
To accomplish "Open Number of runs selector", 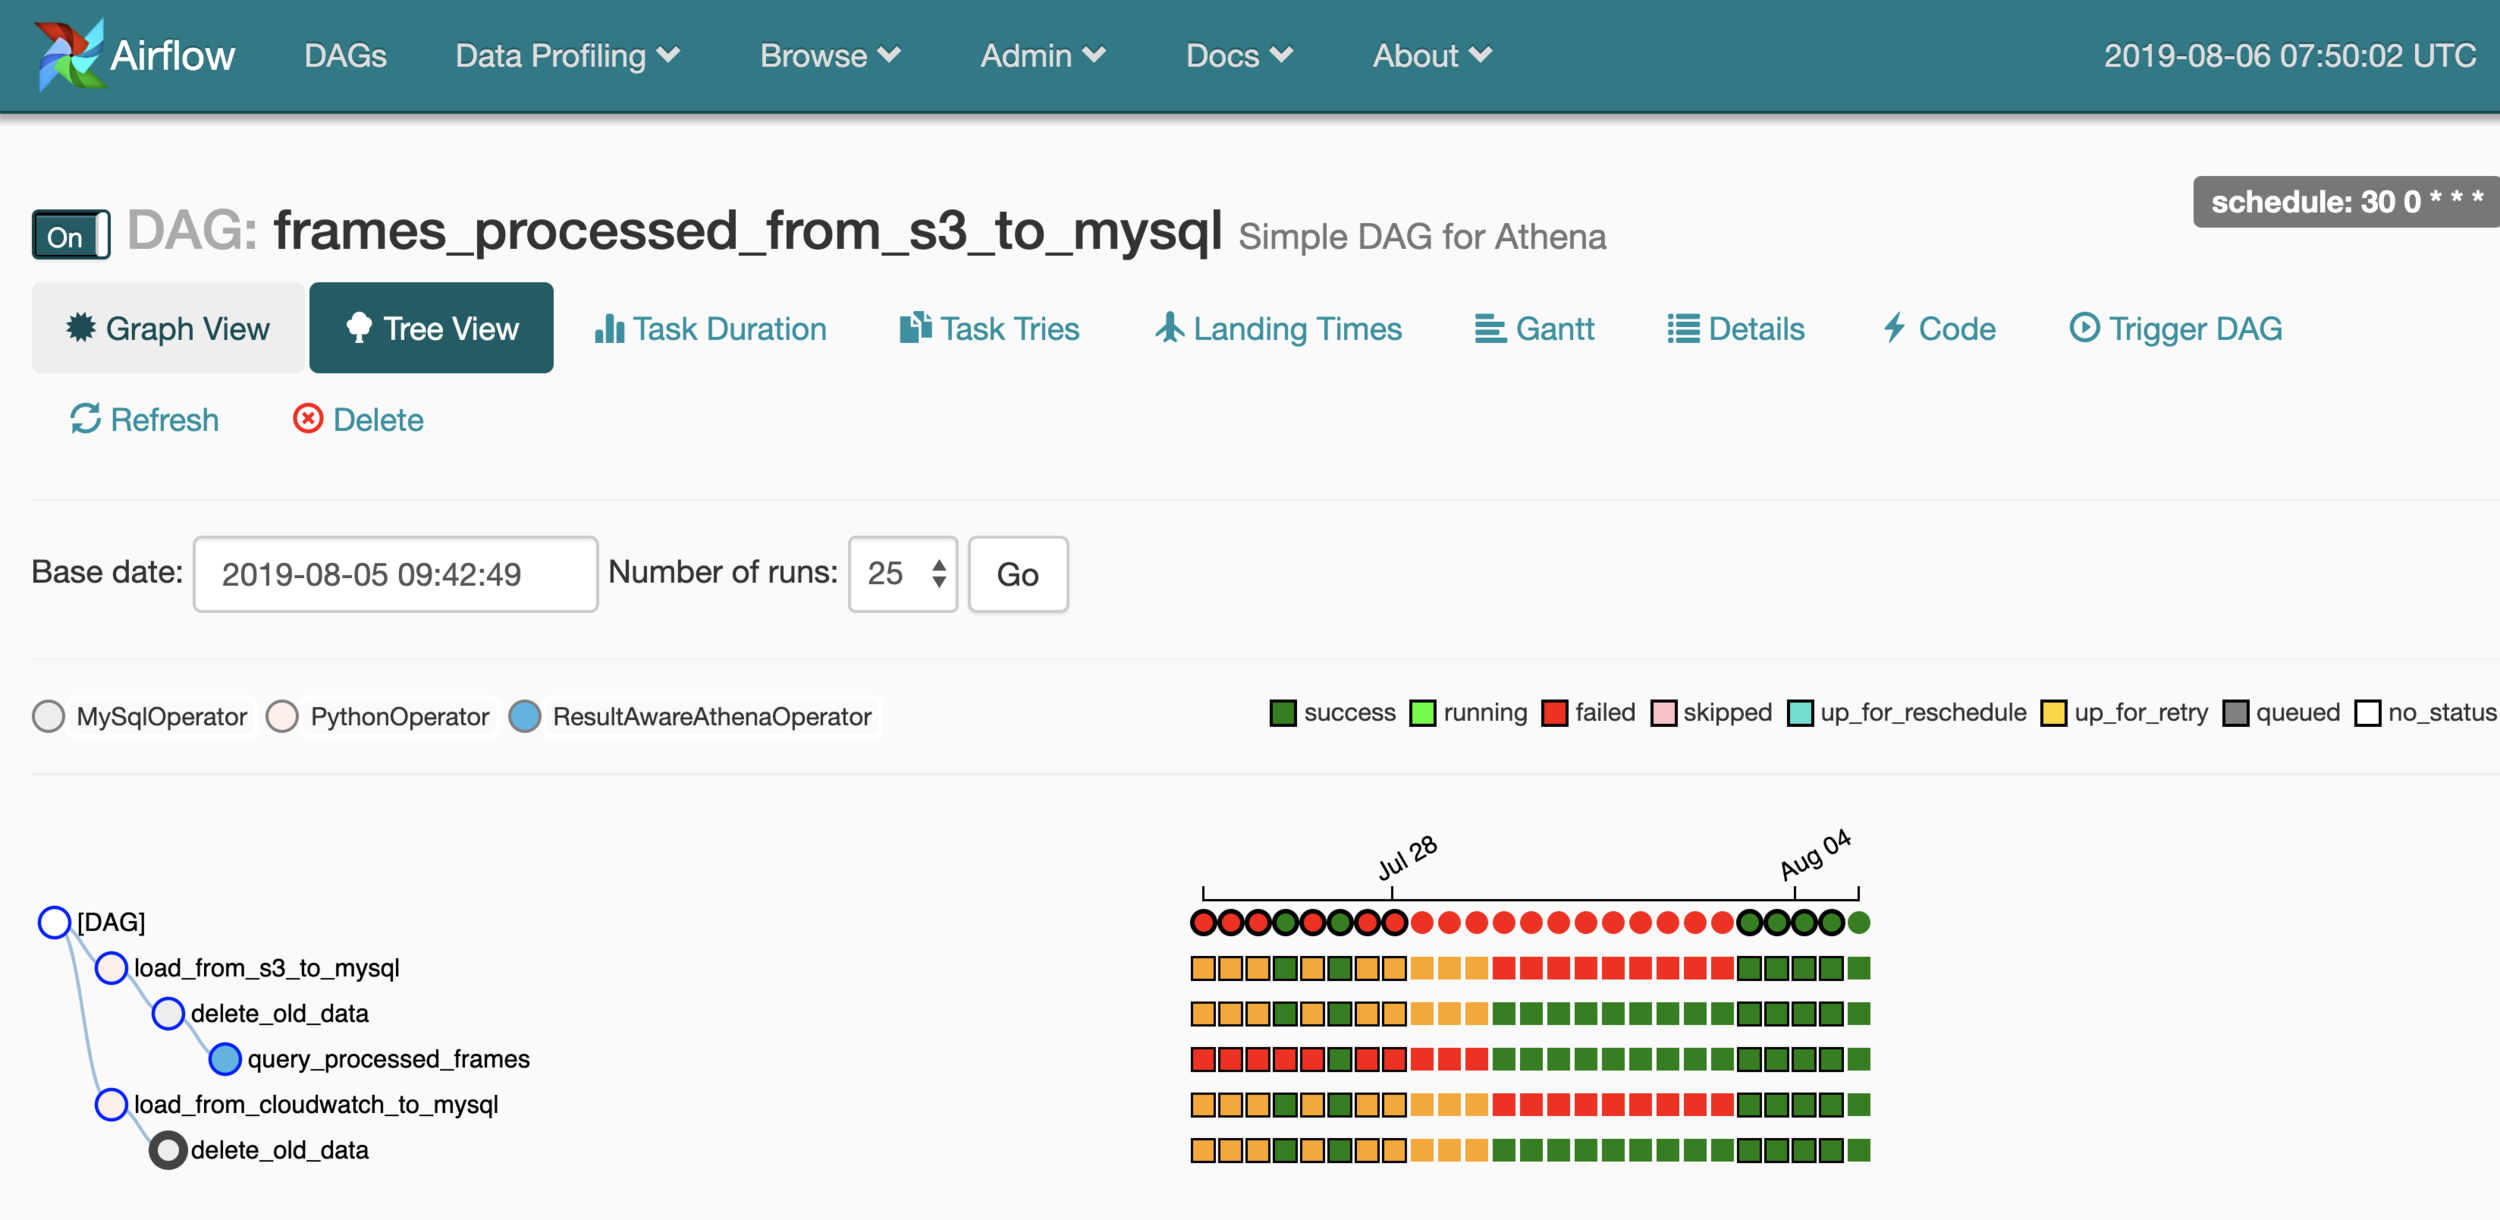I will pos(902,574).
